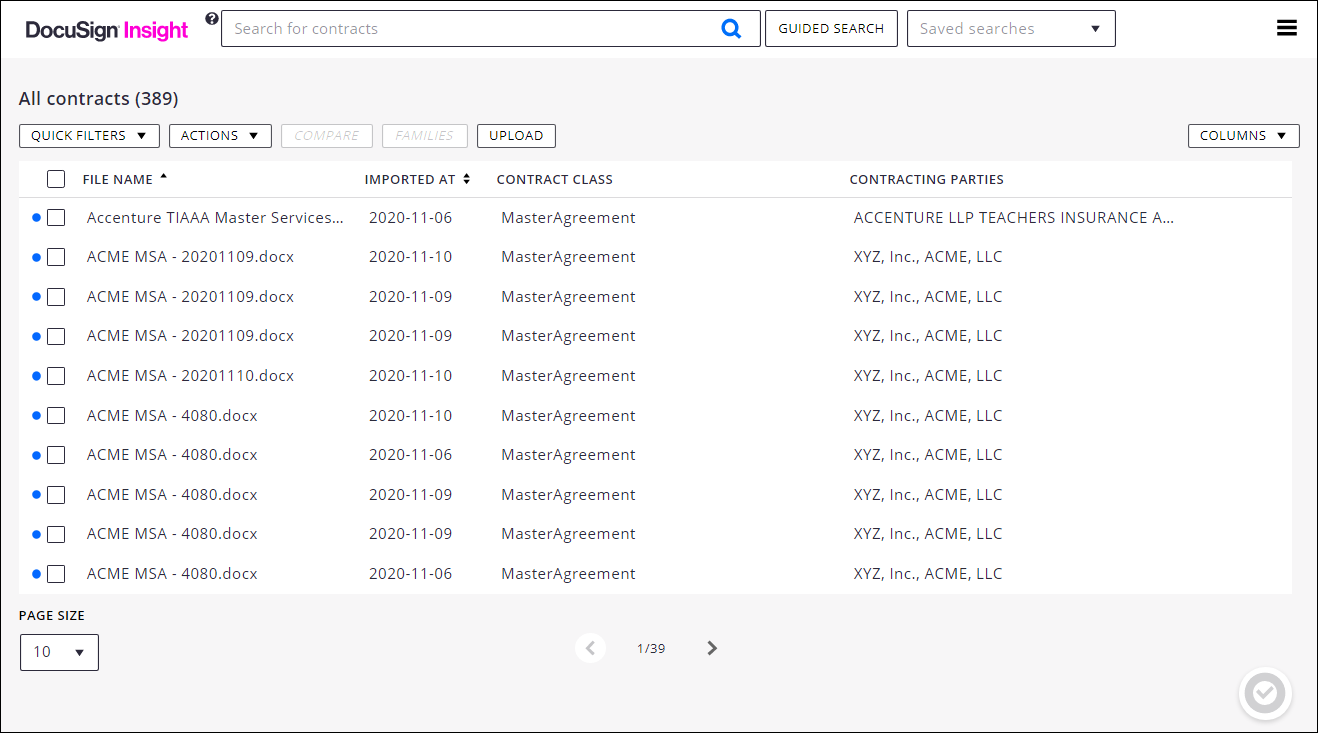Screen dimensions: 1318x733
Task: Open Accenture TIAAA Master Services contract
Action: tap(215, 217)
